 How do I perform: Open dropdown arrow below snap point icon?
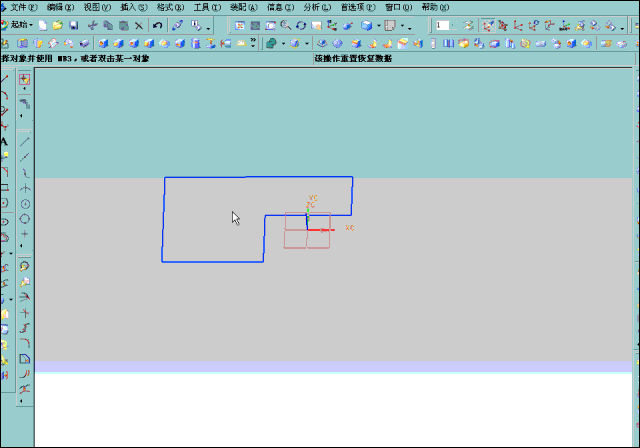tap(24, 89)
